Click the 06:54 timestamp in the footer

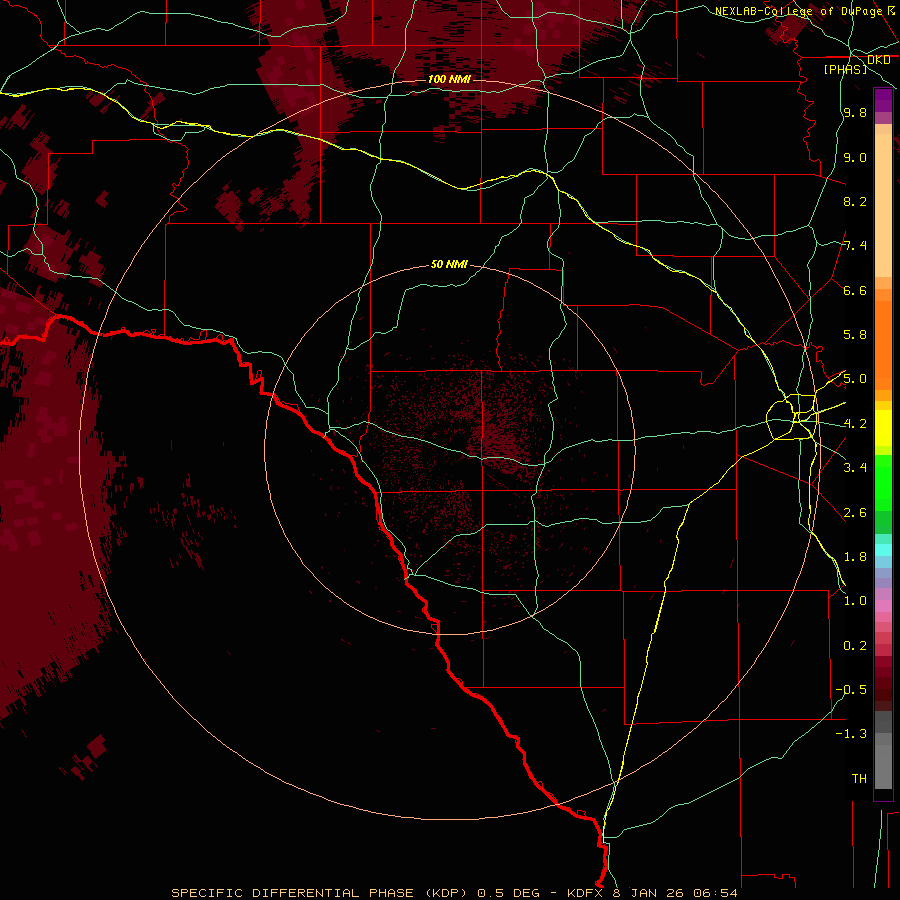[715, 893]
